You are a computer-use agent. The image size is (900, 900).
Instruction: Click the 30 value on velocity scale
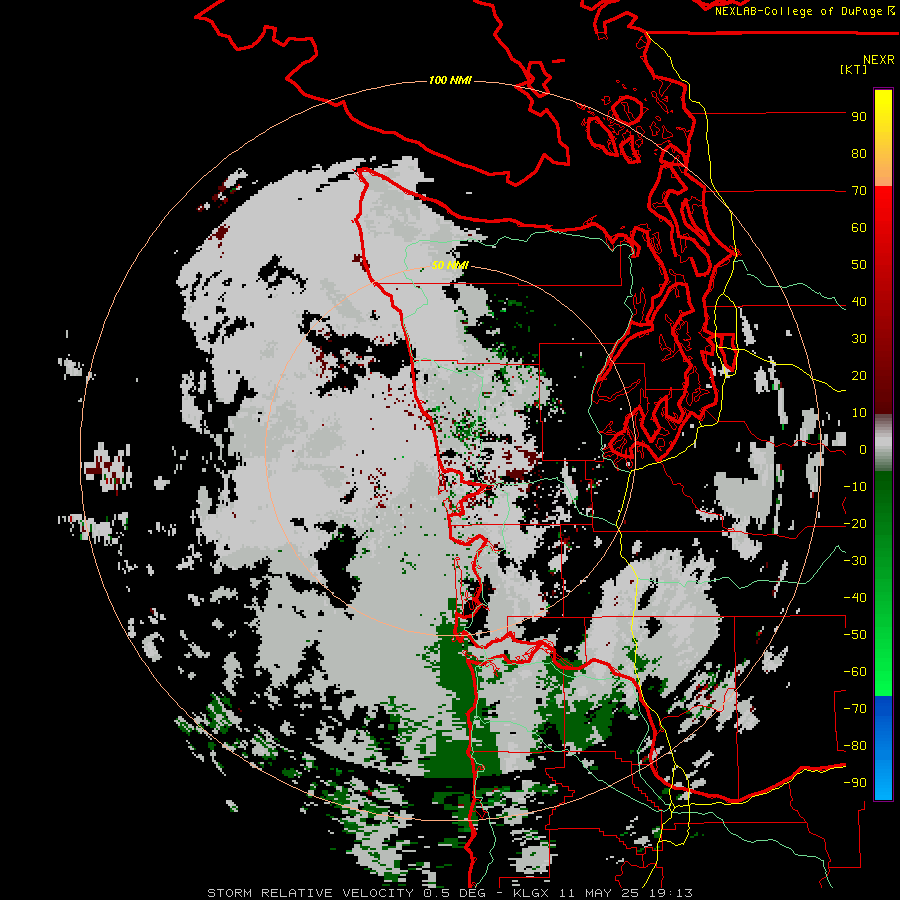(x=859, y=339)
